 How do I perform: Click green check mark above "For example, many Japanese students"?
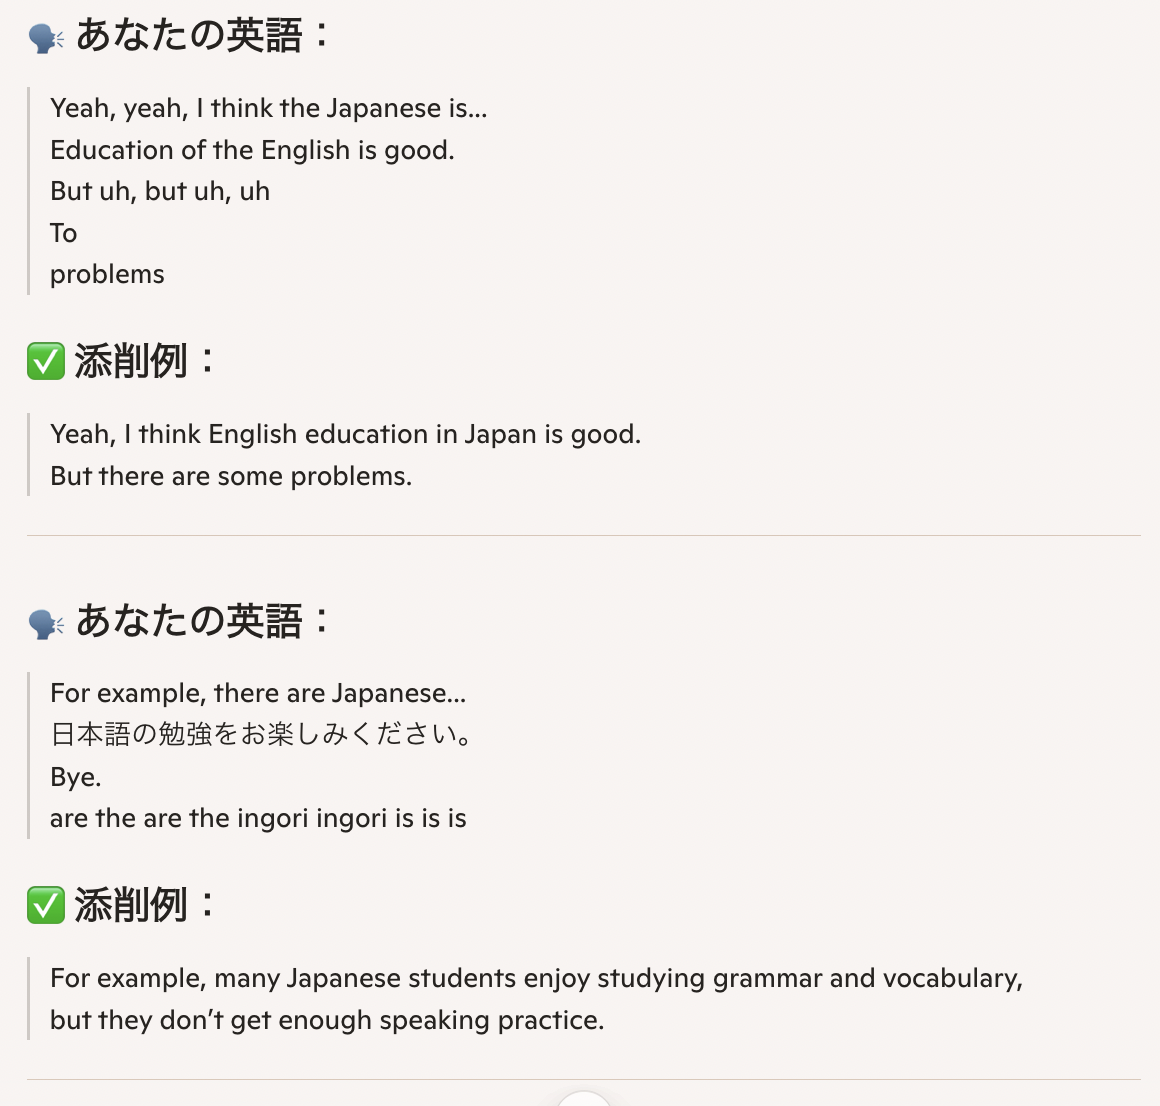tap(46, 905)
